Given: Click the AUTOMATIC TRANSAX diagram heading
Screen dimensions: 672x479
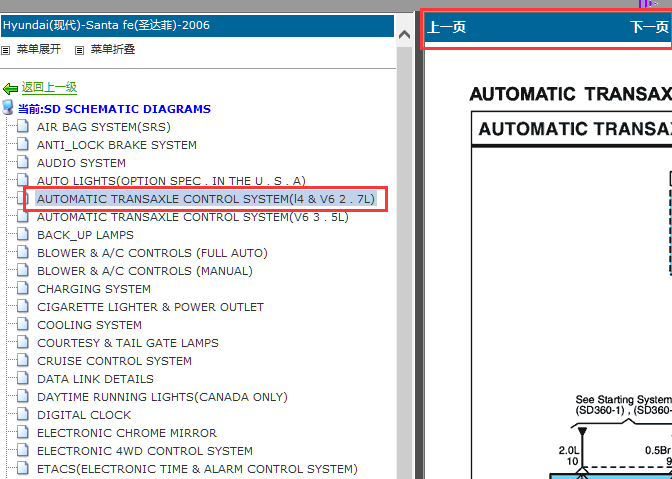Looking at the screenshot, I should [571, 94].
